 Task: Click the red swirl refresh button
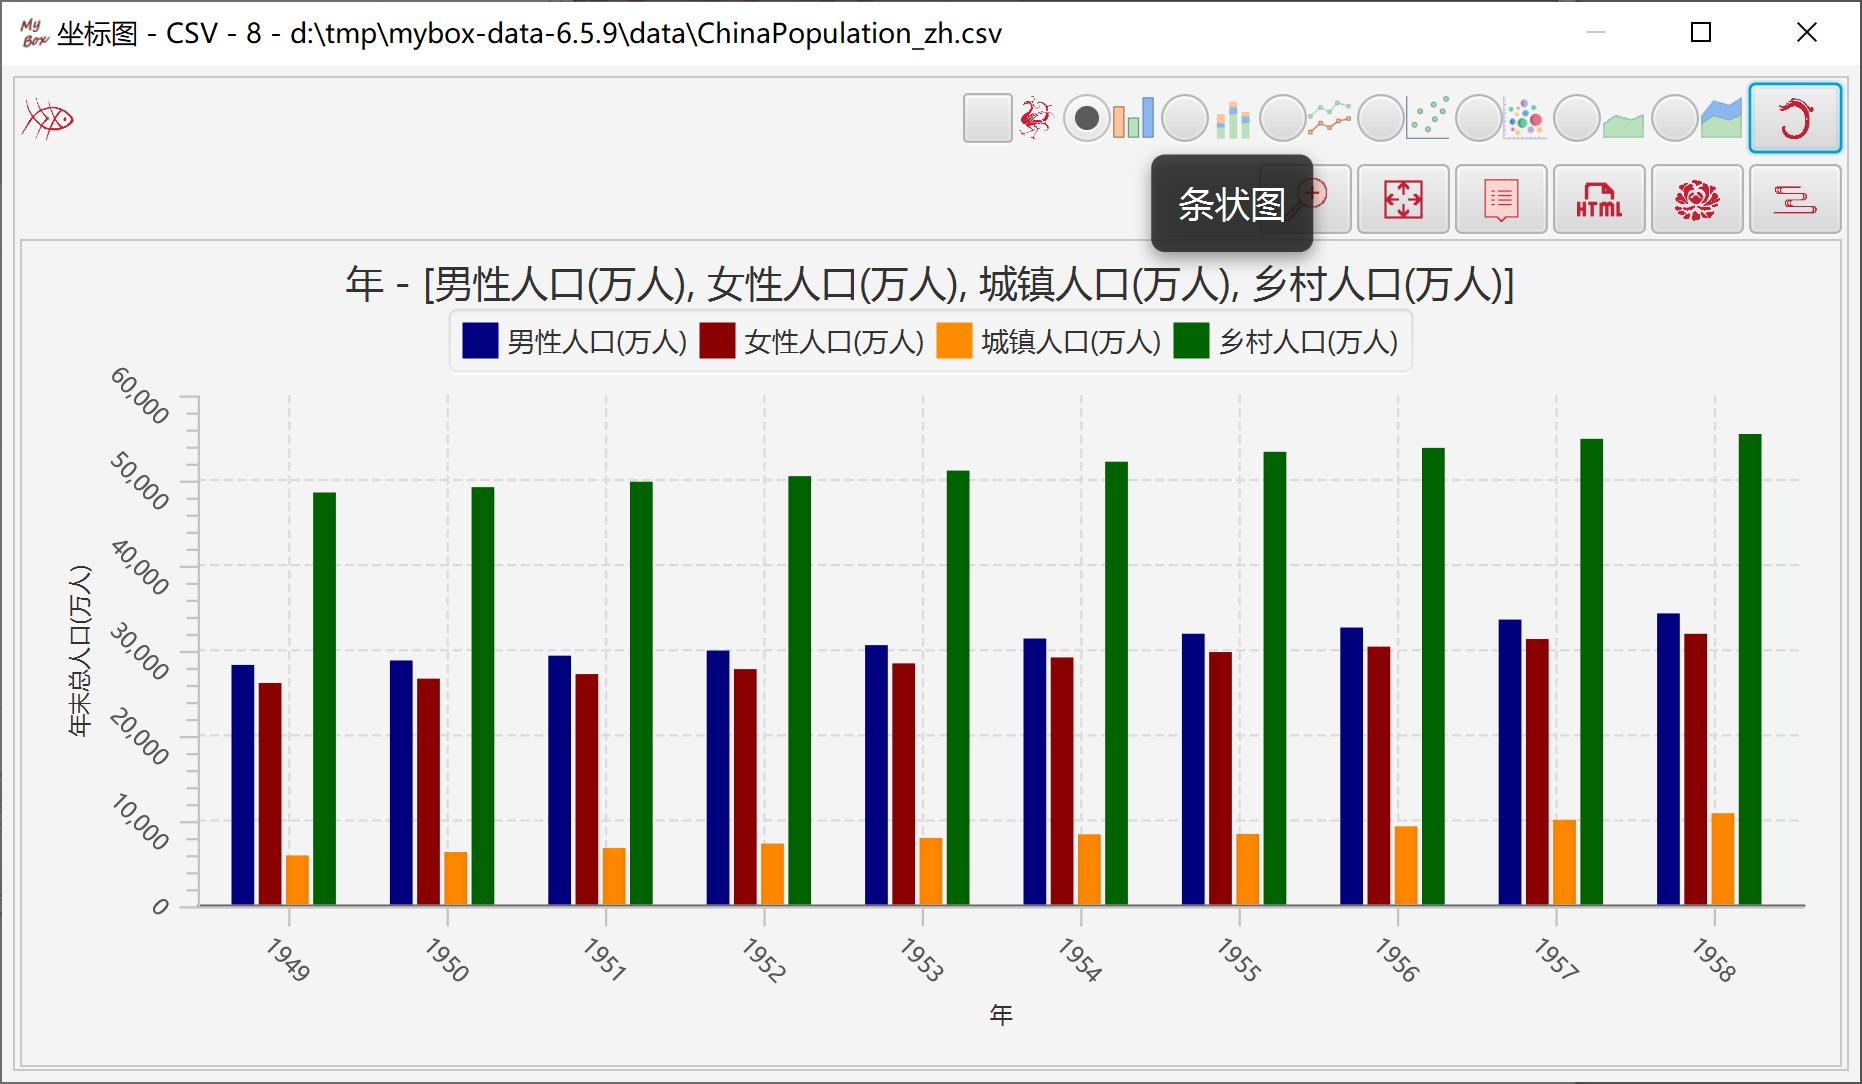1795,118
